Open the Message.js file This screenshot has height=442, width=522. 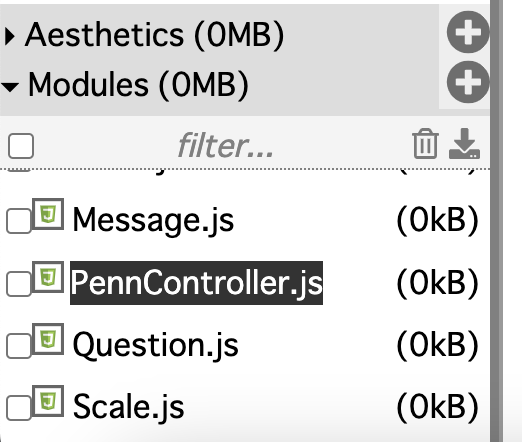pos(153,220)
